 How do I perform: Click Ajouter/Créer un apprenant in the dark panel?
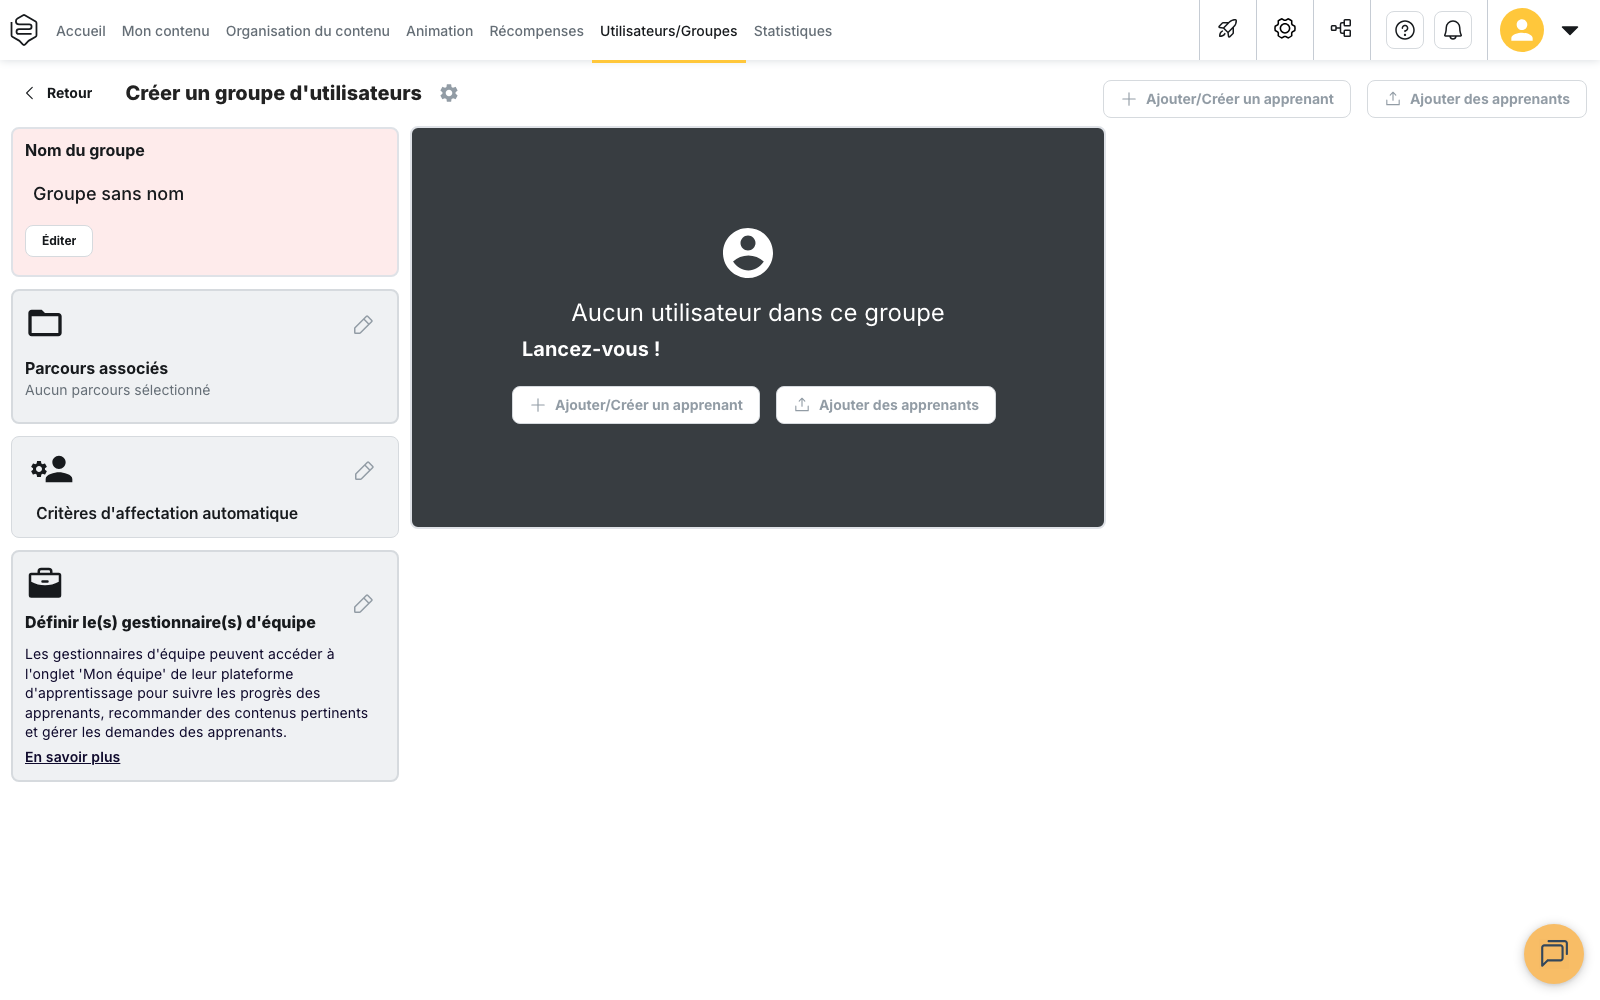coord(636,405)
